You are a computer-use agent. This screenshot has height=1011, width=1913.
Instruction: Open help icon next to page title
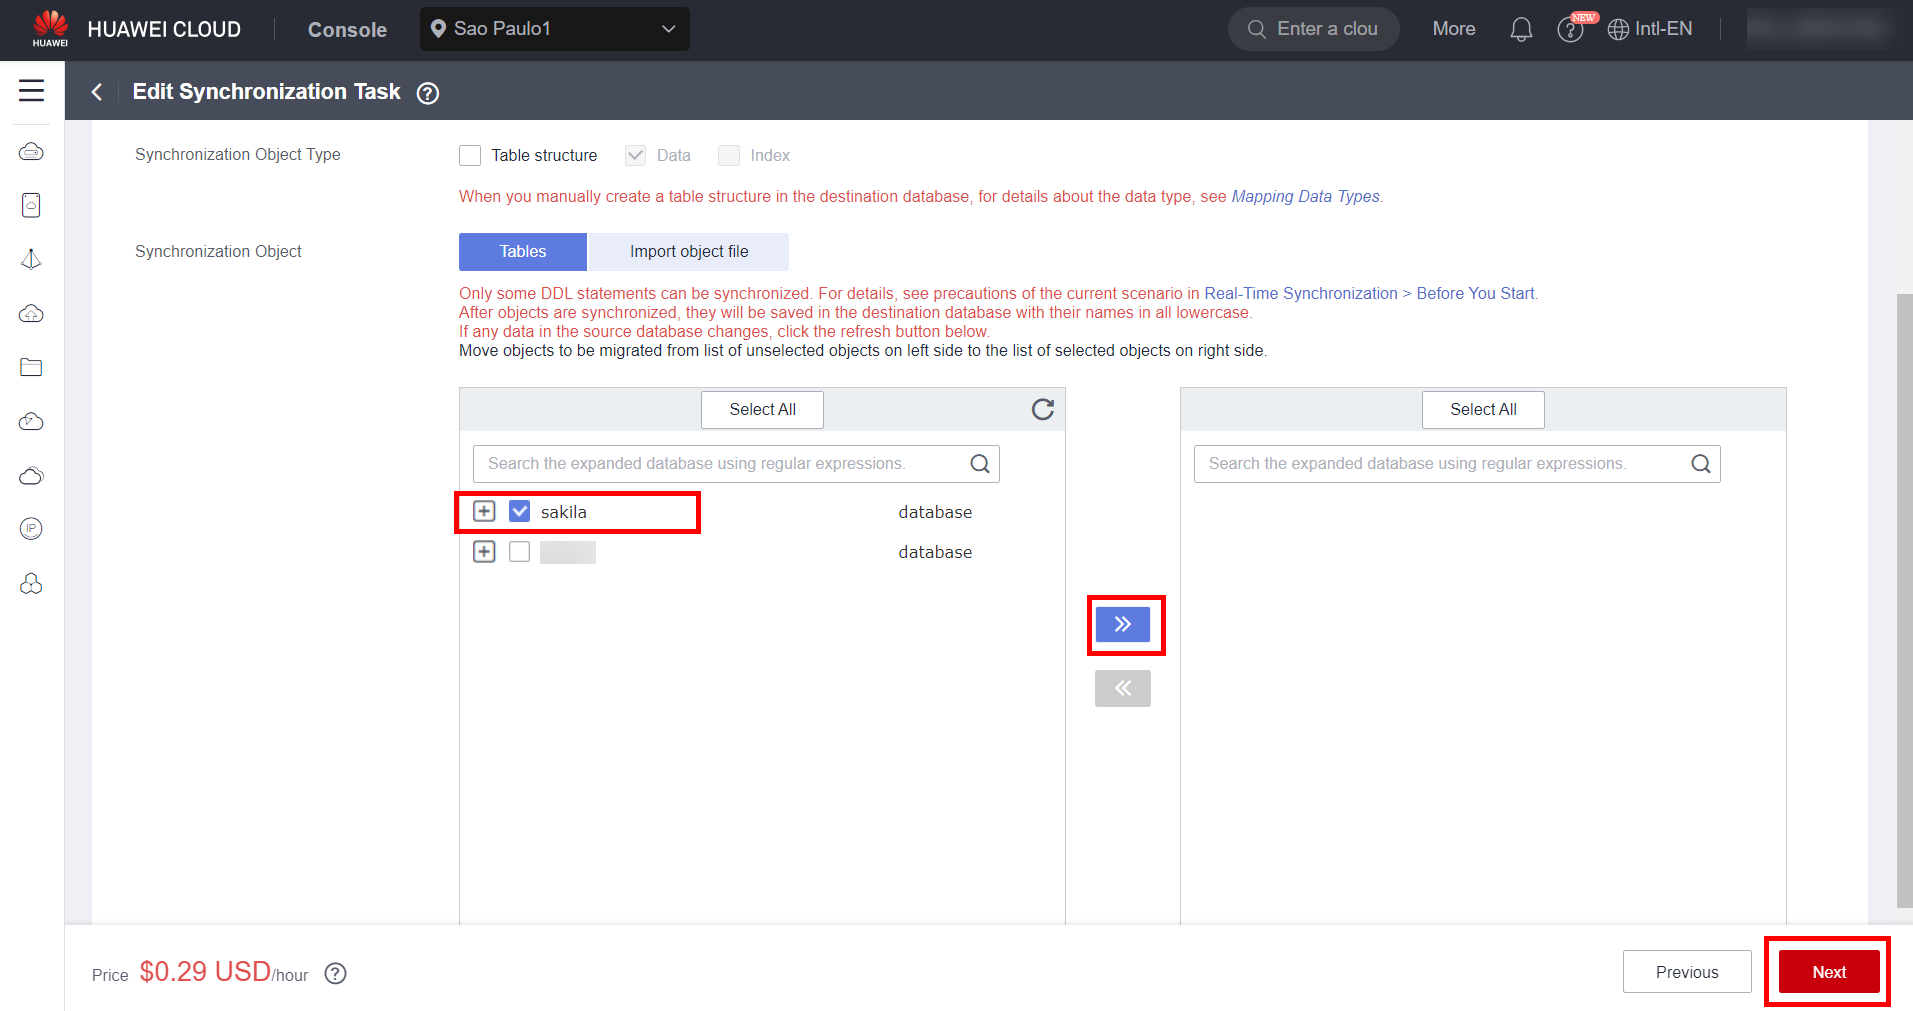[428, 93]
